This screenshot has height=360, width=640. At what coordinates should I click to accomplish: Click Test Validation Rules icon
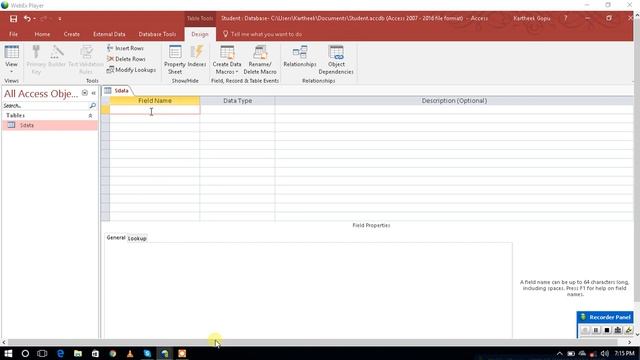(86, 52)
